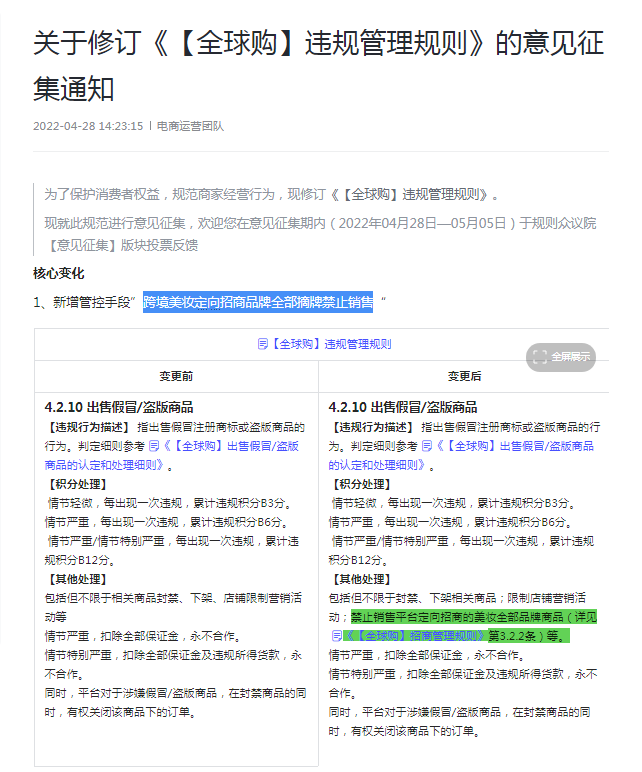Click 【违规行为描述】 label in 变更后 column
The width and height of the screenshot is (642, 772).
[372, 427]
